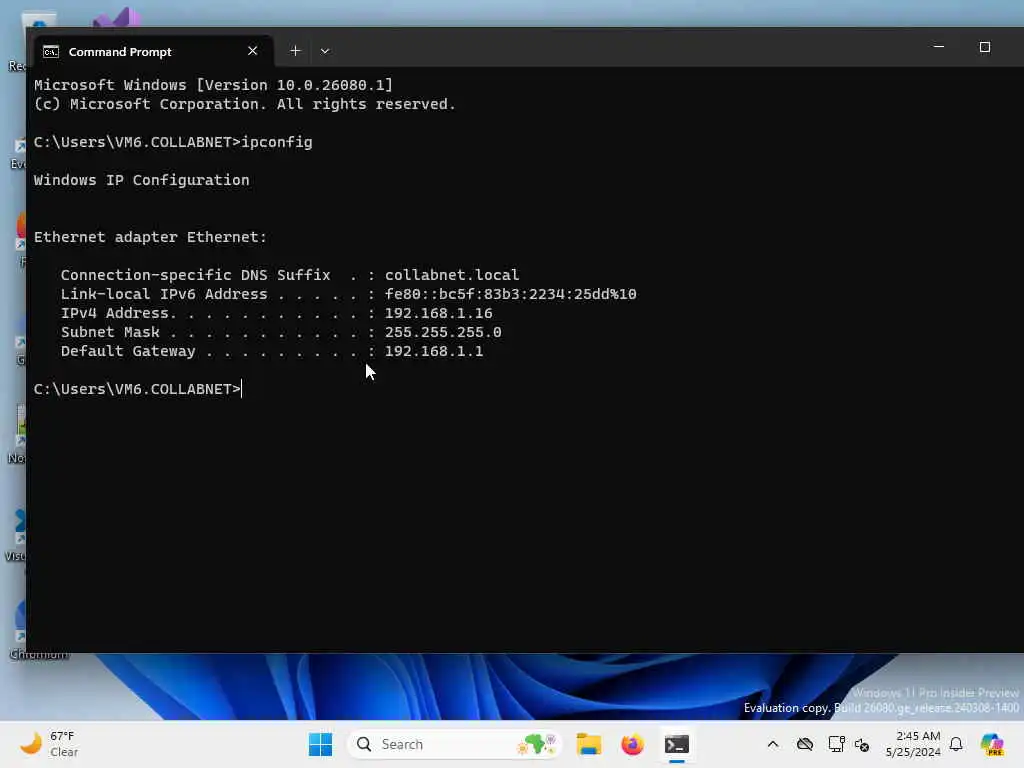Click the Ethernet adapter Ethernet heading

click(150, 237)
